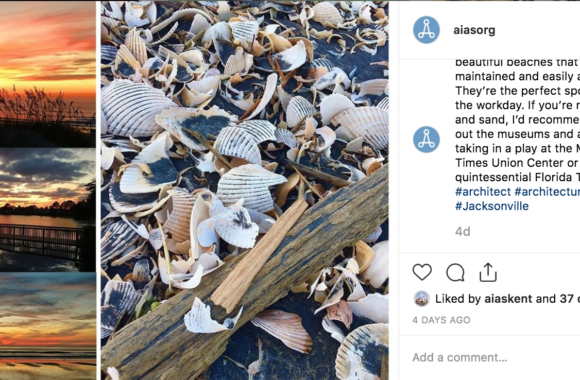Open the aiaskent liker avatar
Image resolution: width=580 pixels, height=380 pixels.
click(422, 299)
